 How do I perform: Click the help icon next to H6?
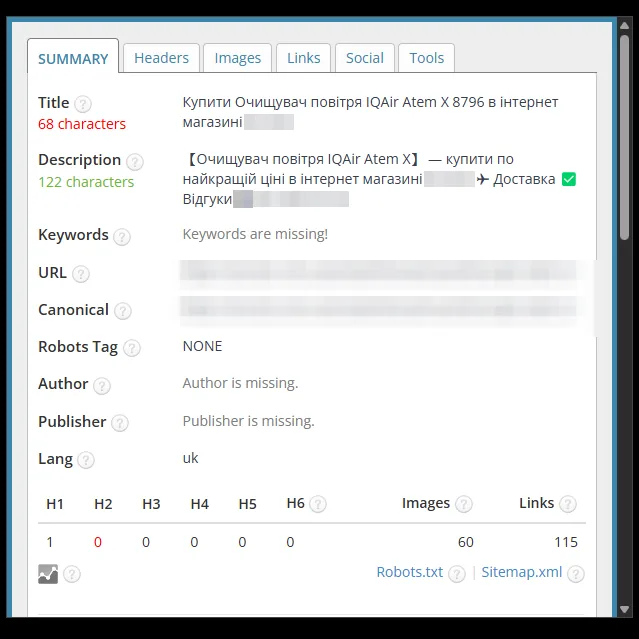(x=318, y=504)
